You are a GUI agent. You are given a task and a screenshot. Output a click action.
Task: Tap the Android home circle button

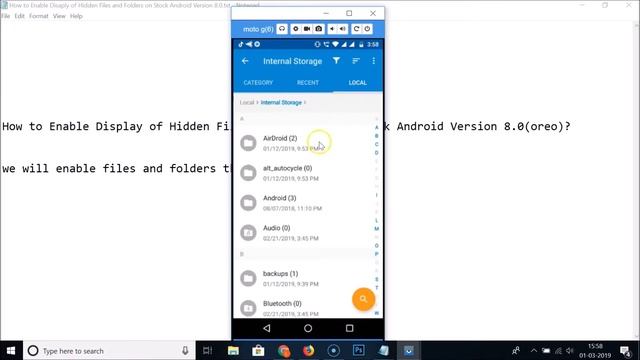pos(308,328)
